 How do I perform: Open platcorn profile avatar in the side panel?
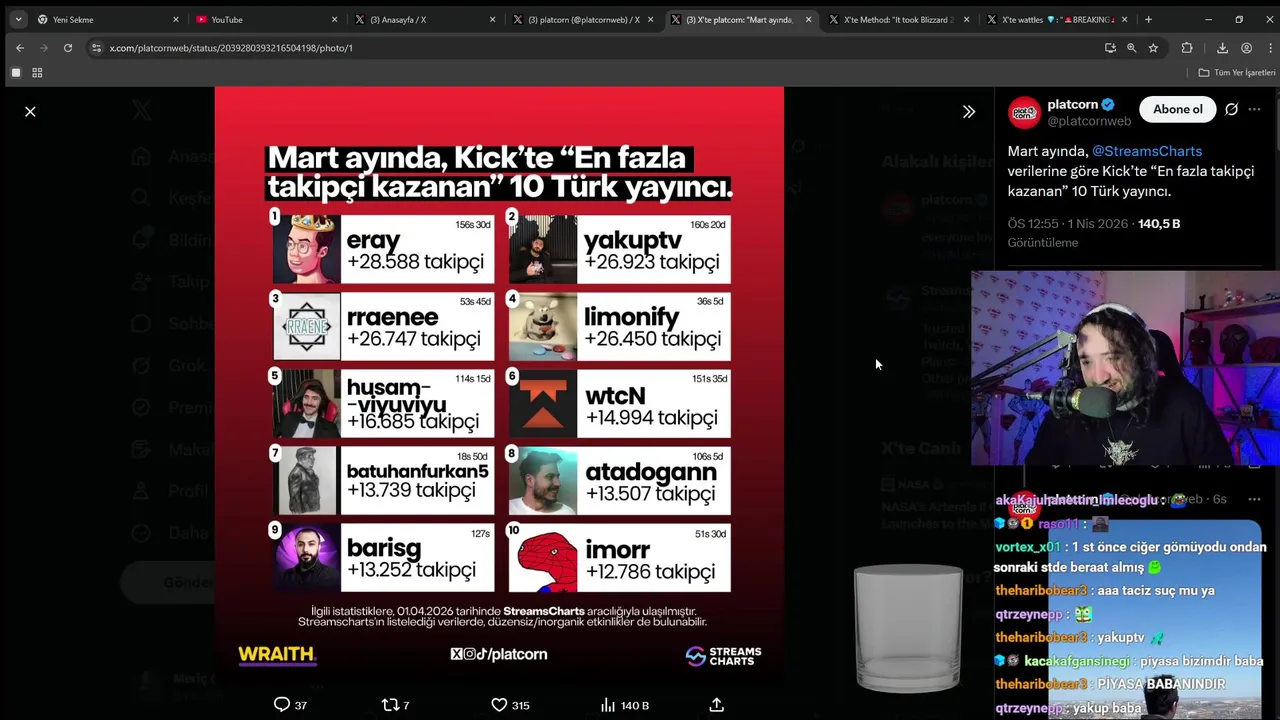point(1024,112)
